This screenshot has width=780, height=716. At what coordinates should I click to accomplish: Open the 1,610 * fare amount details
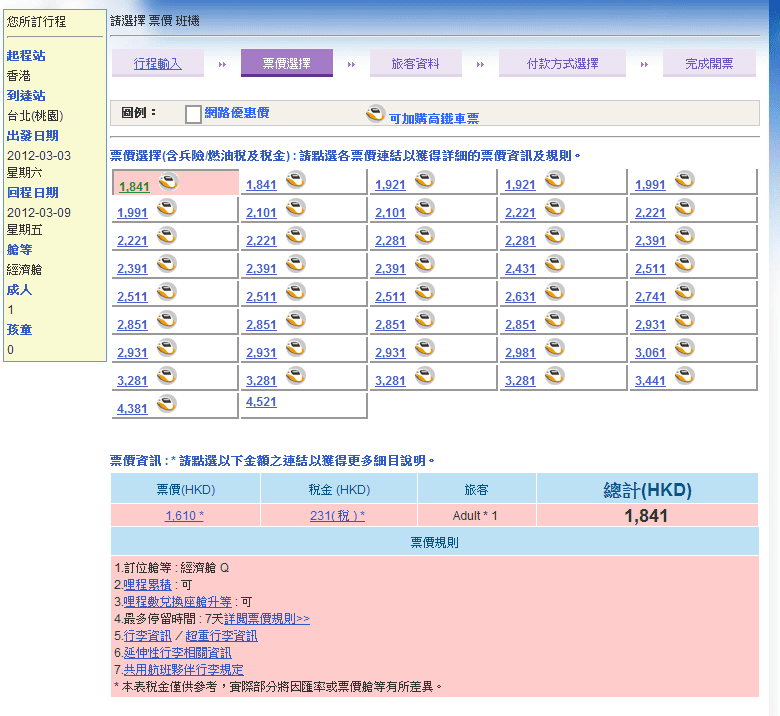184,516
